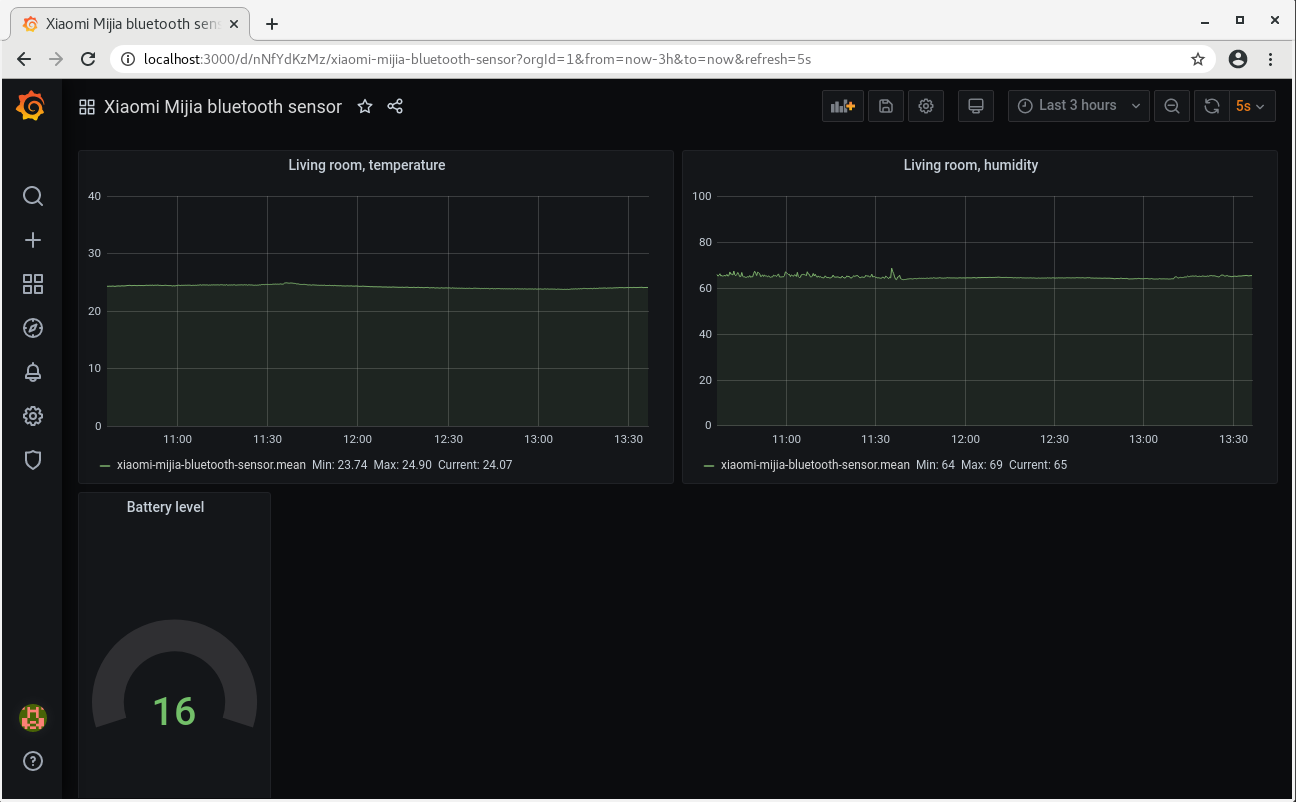
Task: Zoom out time range with magnifier icon
Action: pos(1172,106)
